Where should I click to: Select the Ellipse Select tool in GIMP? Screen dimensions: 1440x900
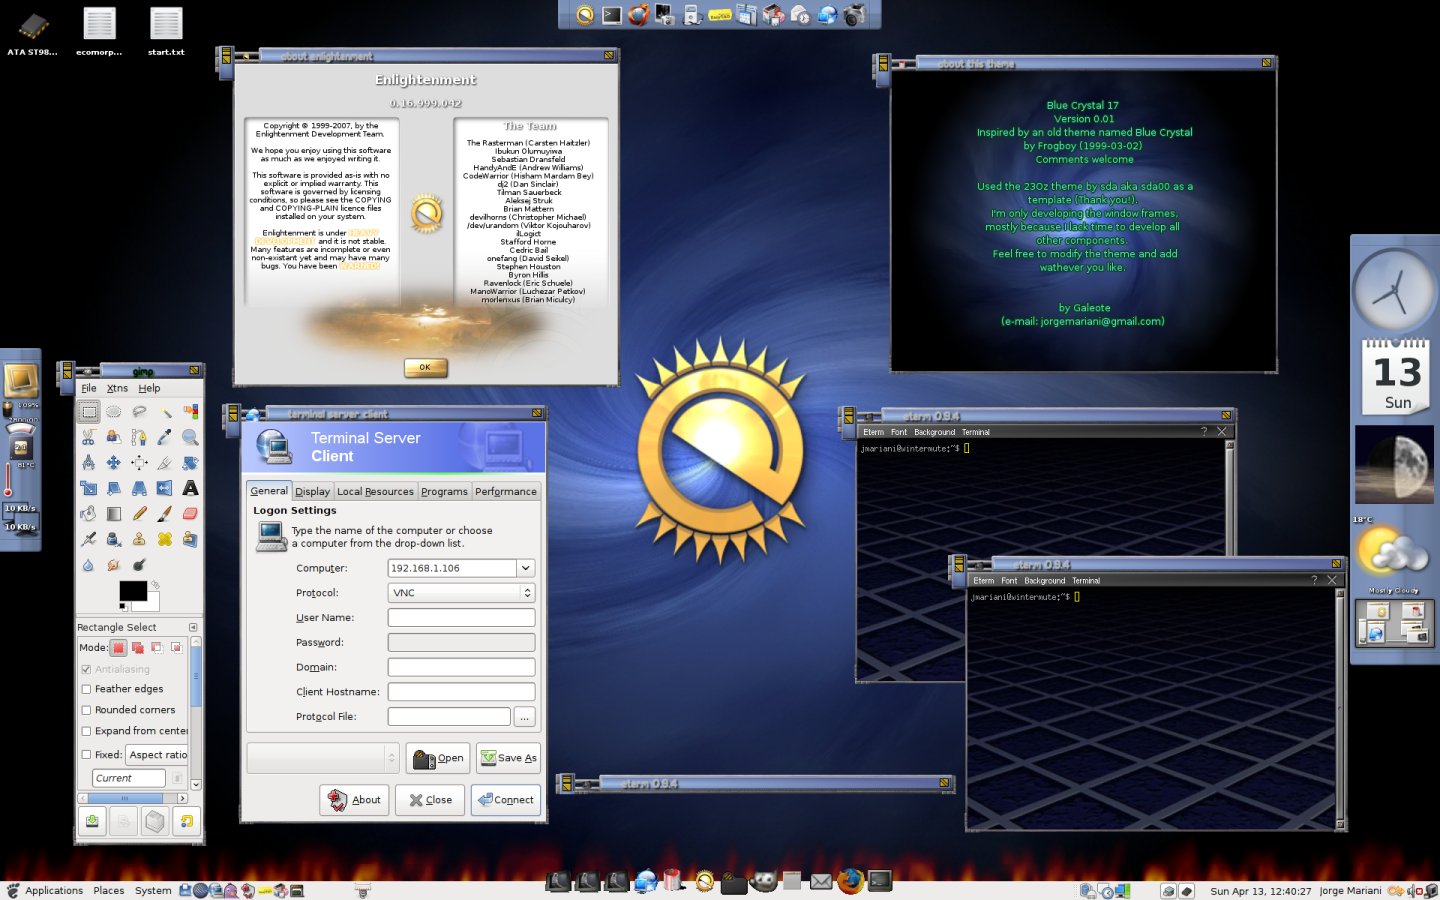114,411
